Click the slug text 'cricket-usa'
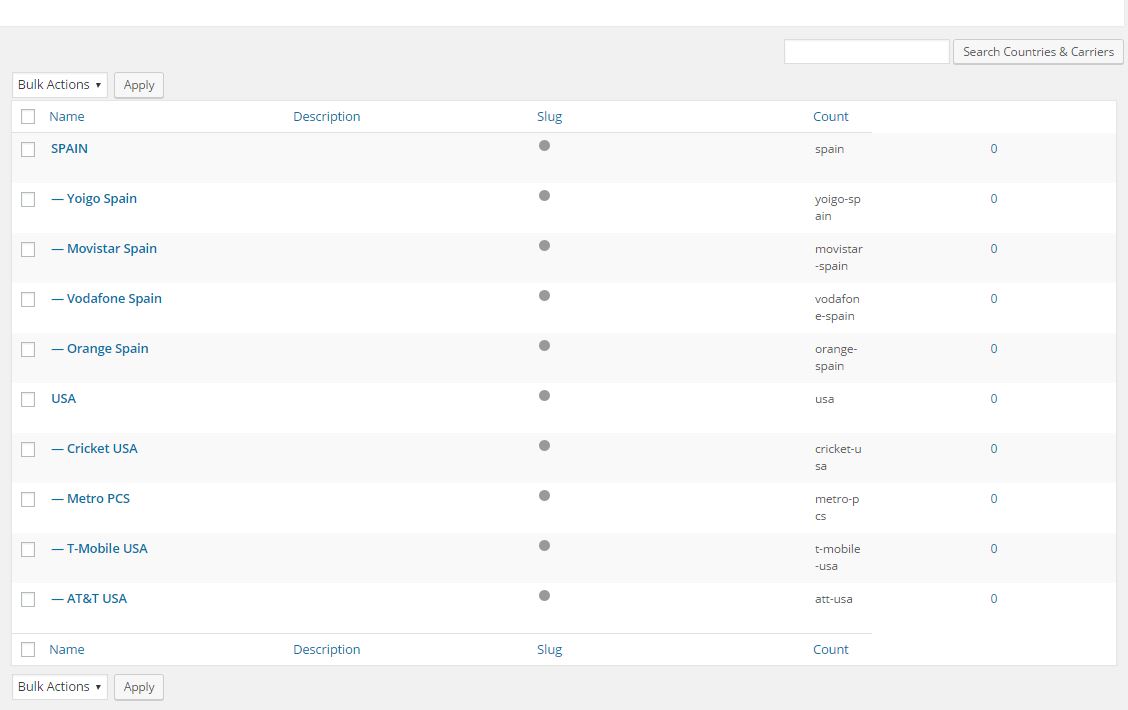The image size is (1128, 710). pyautogui.click(x=838, y=458)
